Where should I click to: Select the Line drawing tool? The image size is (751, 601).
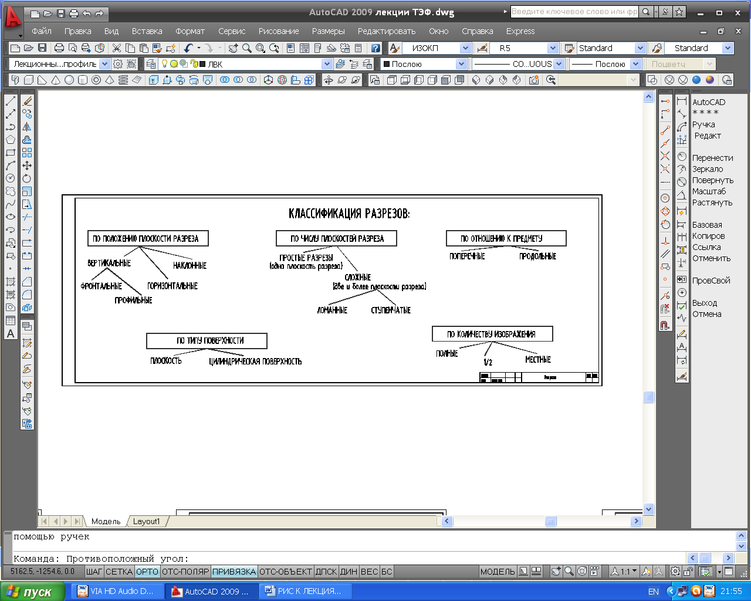pyautogui.click(x=10, y=101)
